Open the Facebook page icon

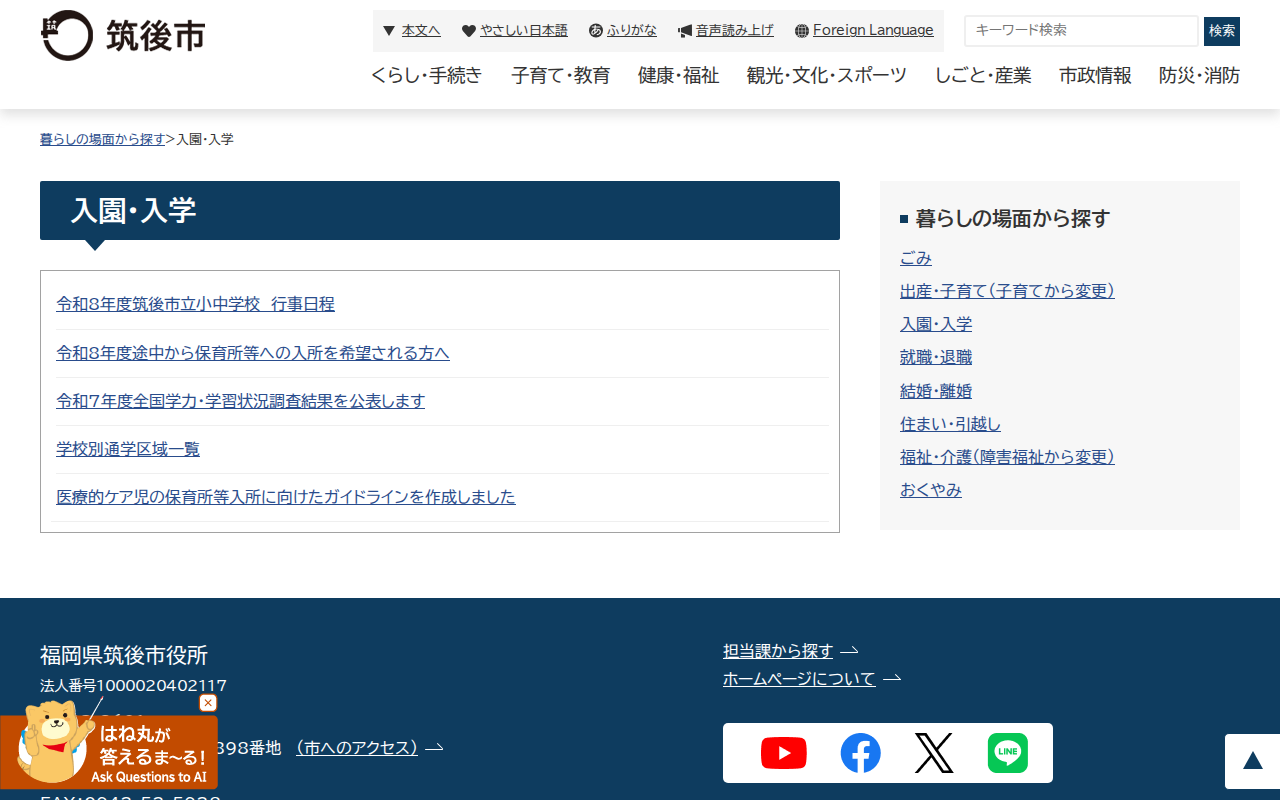click(x=860, y=753)
